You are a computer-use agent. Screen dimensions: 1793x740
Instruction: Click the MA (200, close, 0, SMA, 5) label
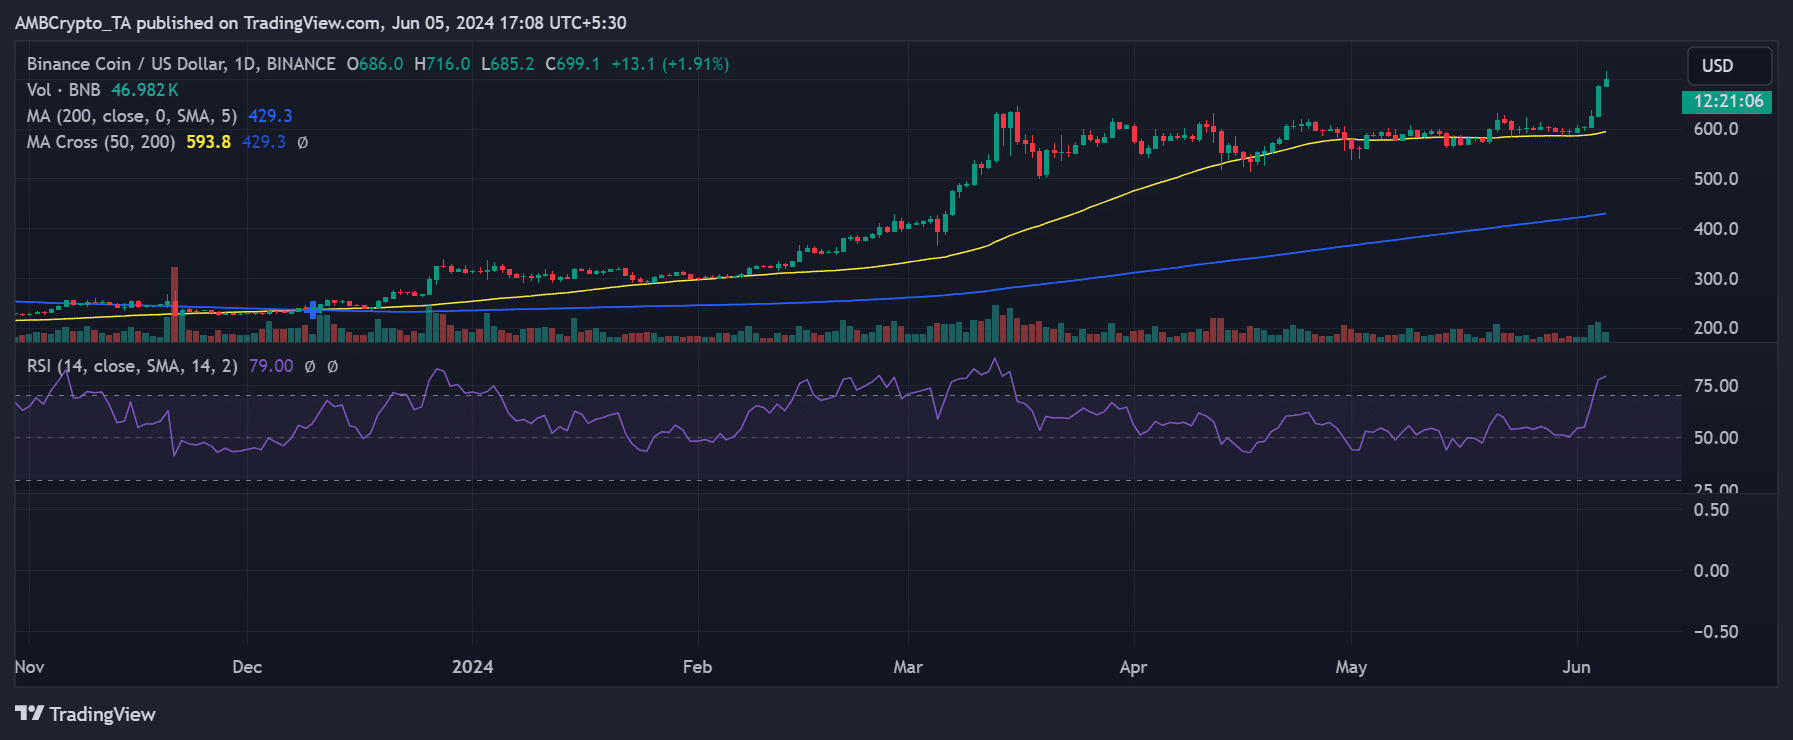[x=132, y=116]
